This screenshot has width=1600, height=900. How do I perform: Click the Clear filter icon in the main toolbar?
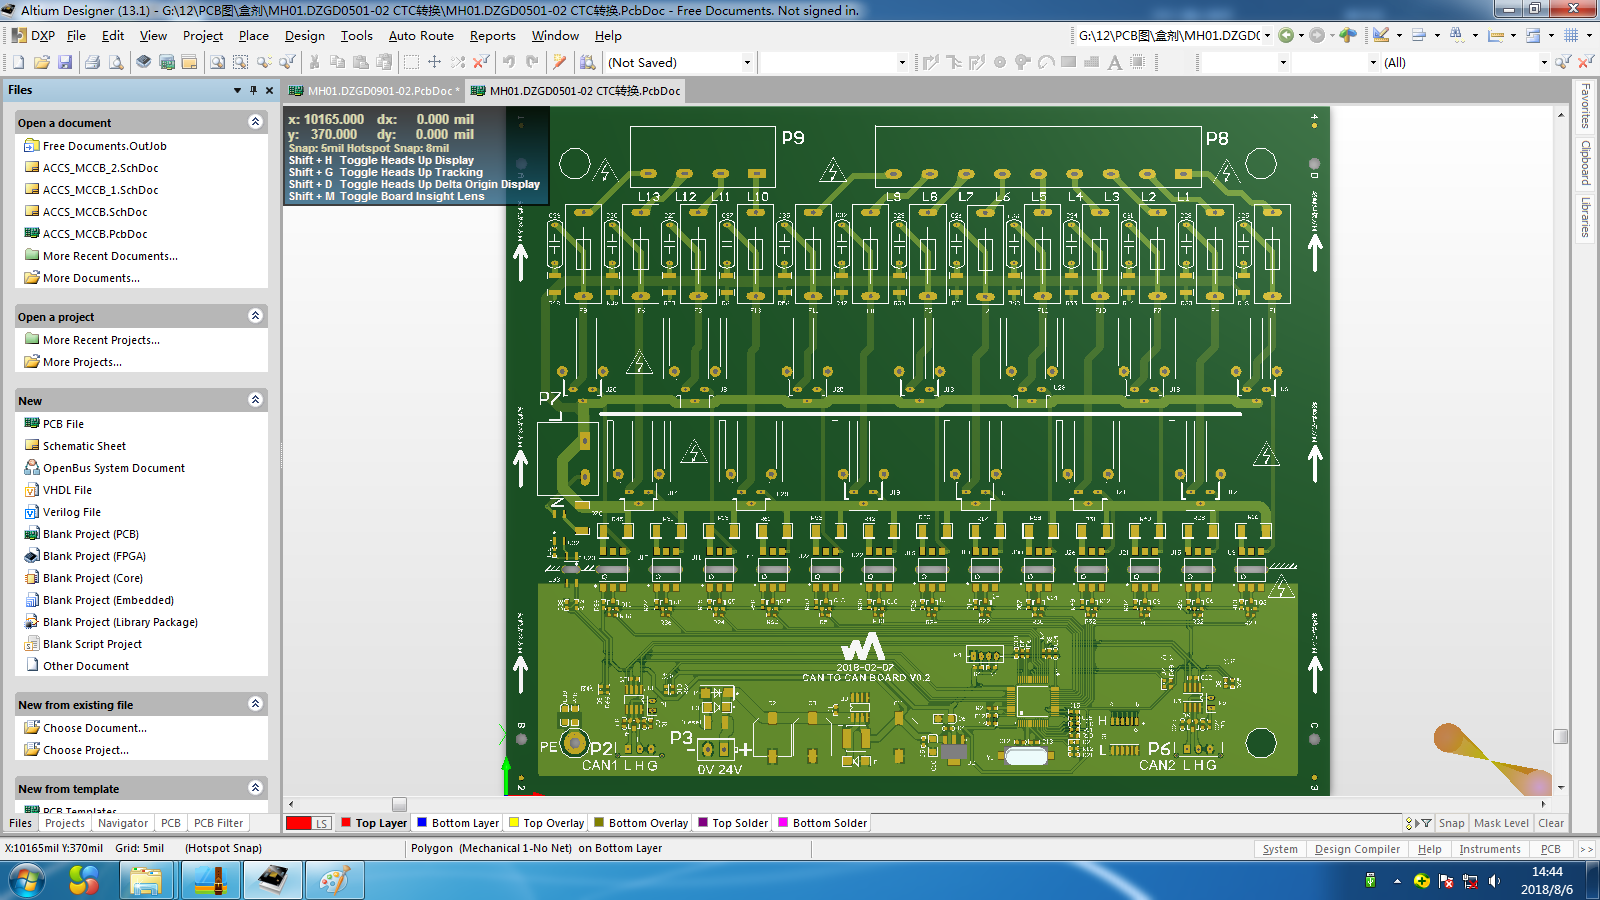click(481, 62)
